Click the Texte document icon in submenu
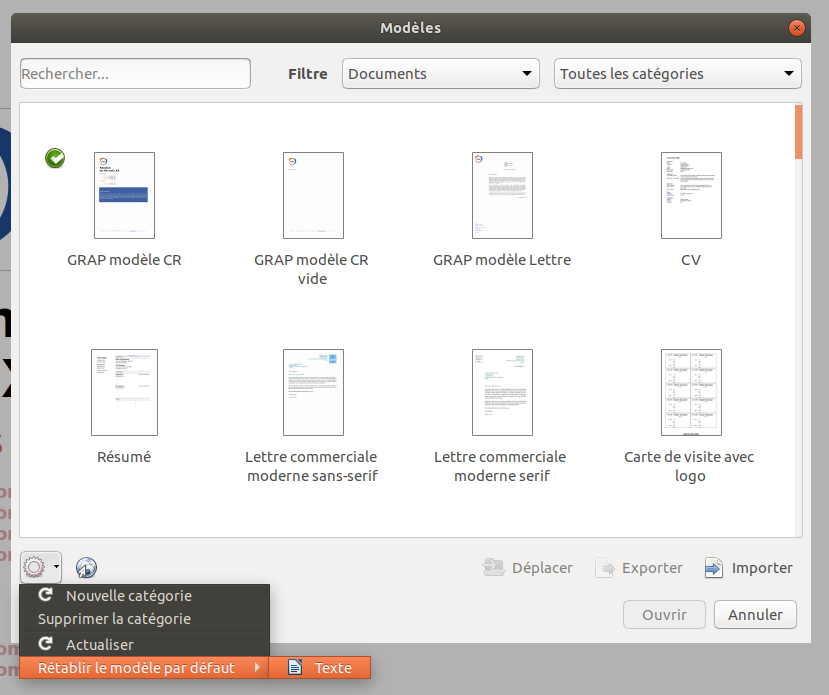This screenshot has width=829, height=695. (295, 668)
